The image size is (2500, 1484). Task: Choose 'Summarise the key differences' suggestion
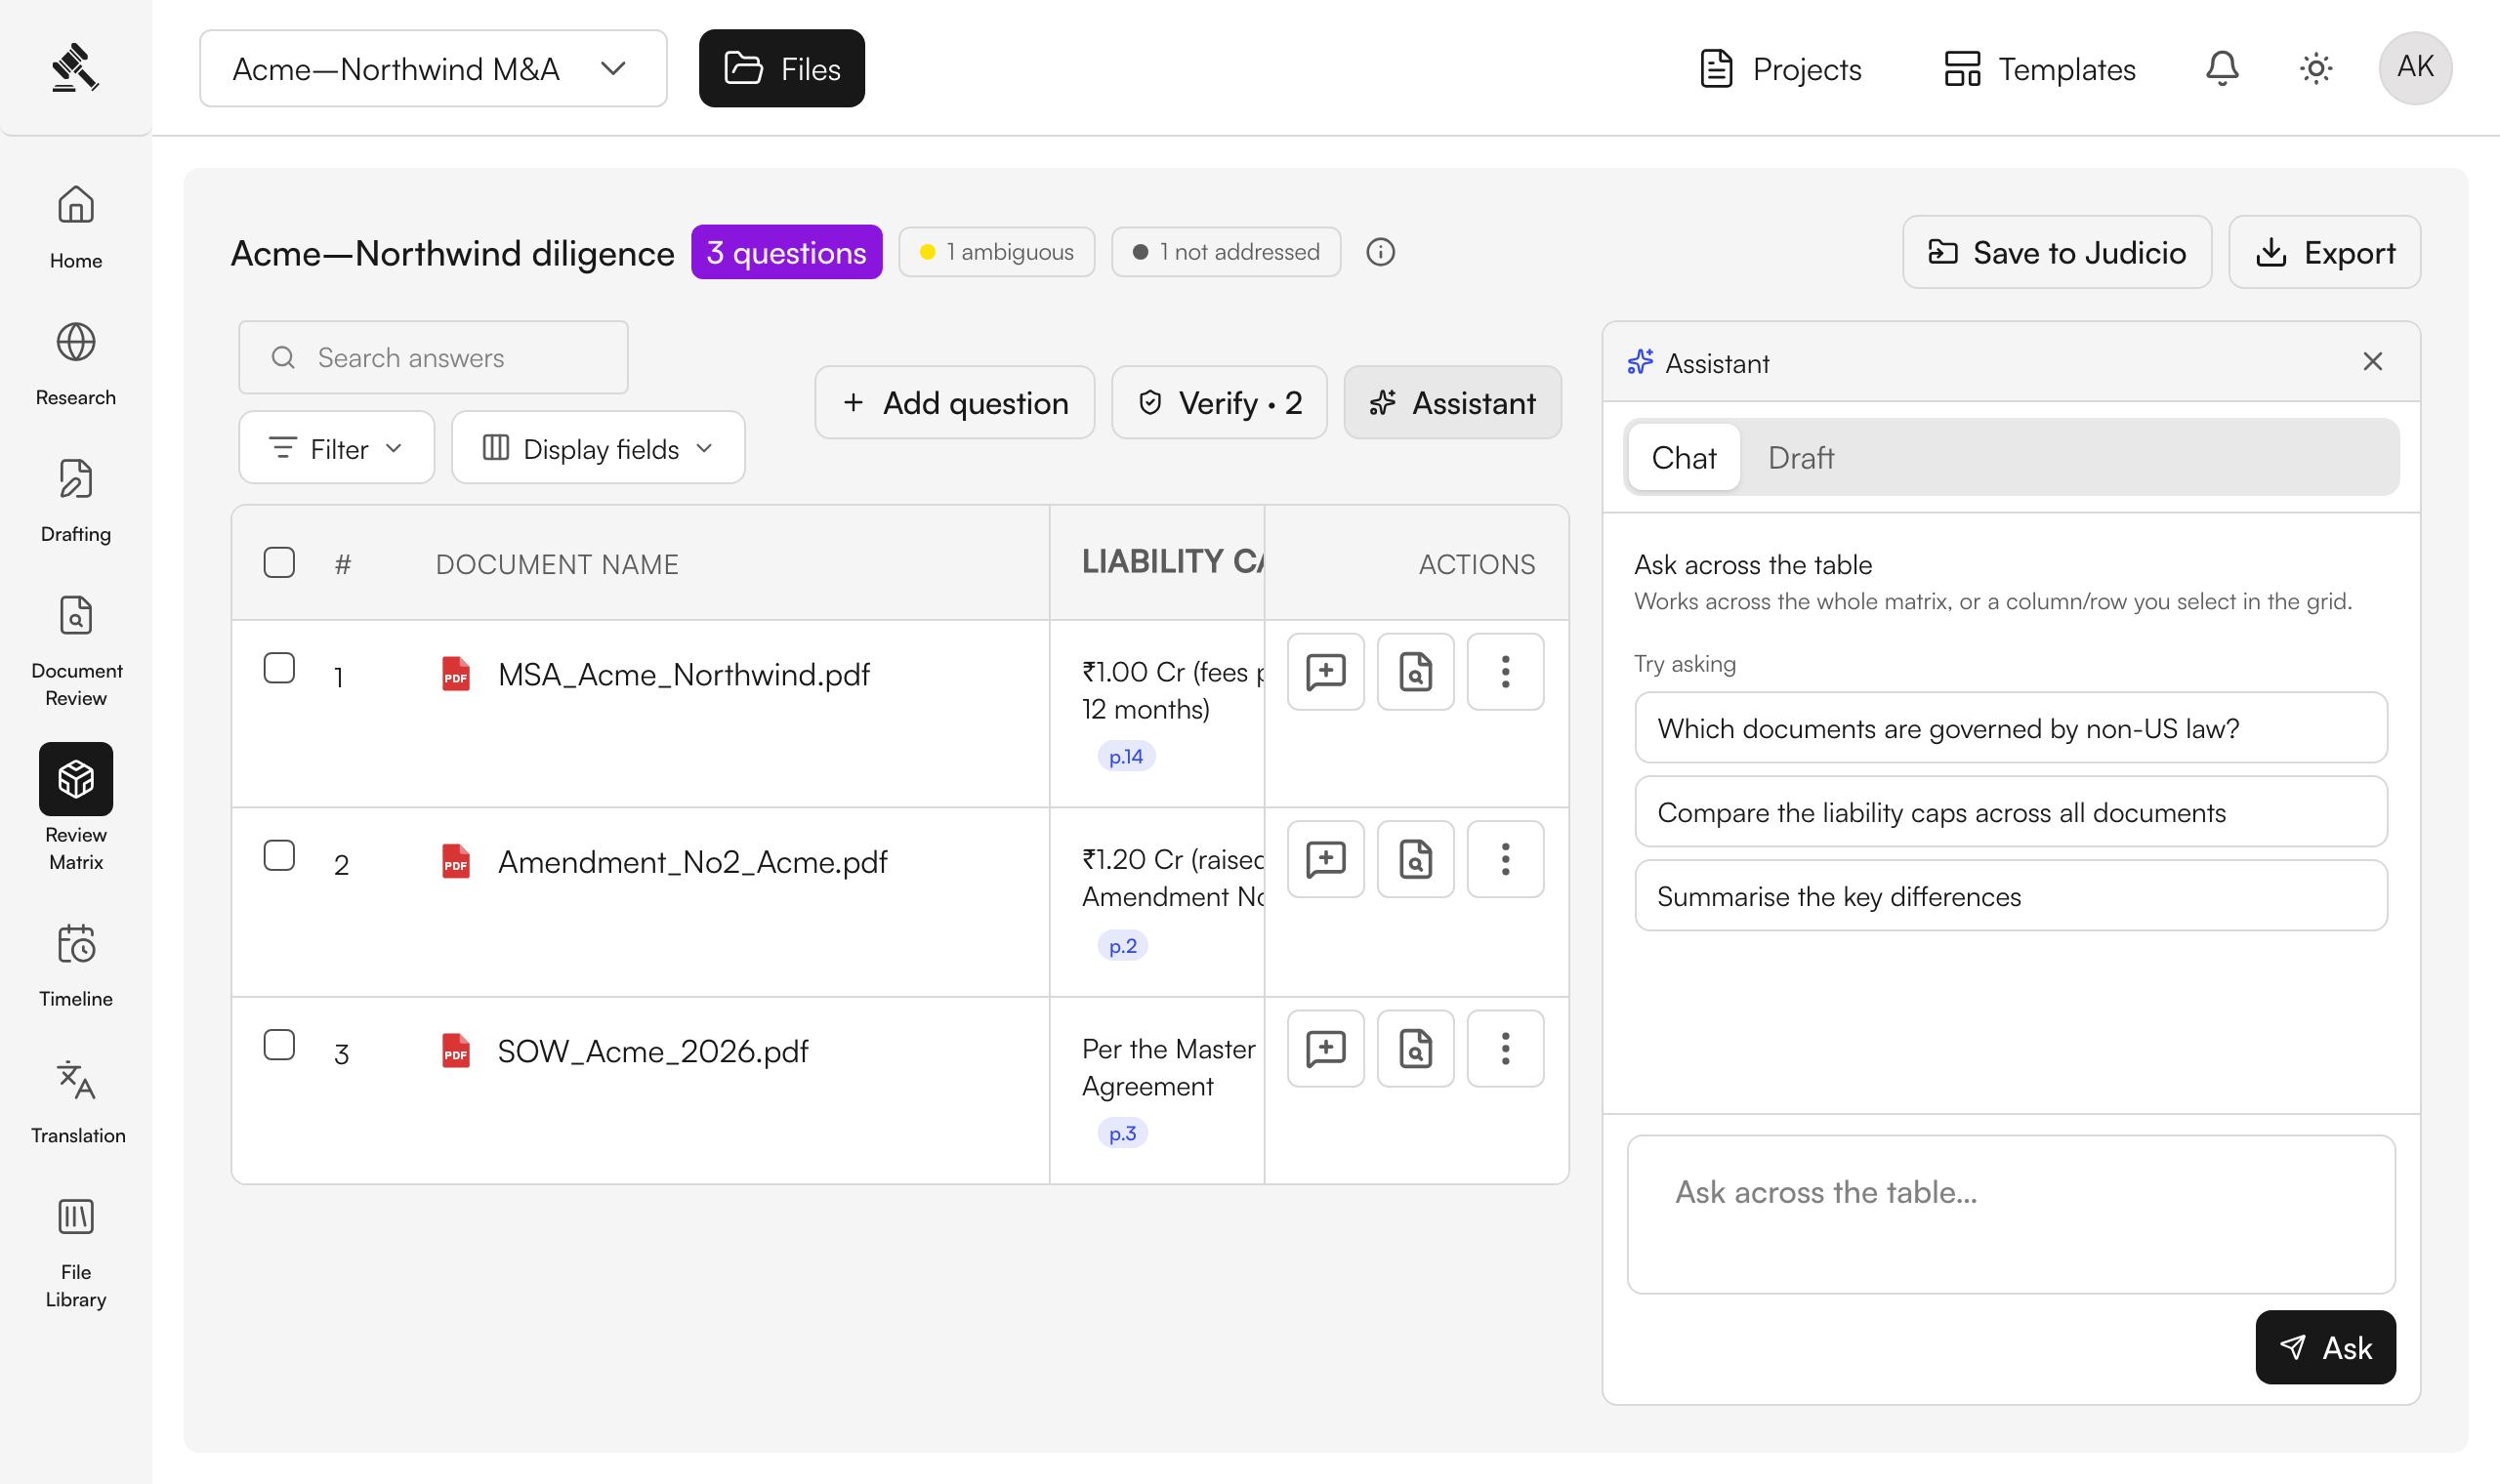tap(2010, 896)
